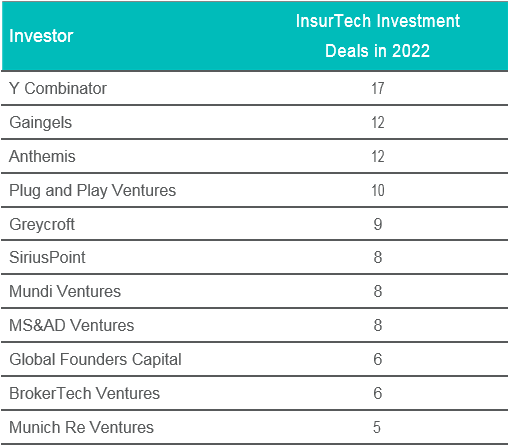Viewport: 508px width, 448px height.
Task: Click the deal count 12 for Gaingels
Action: tap(378, 123)
